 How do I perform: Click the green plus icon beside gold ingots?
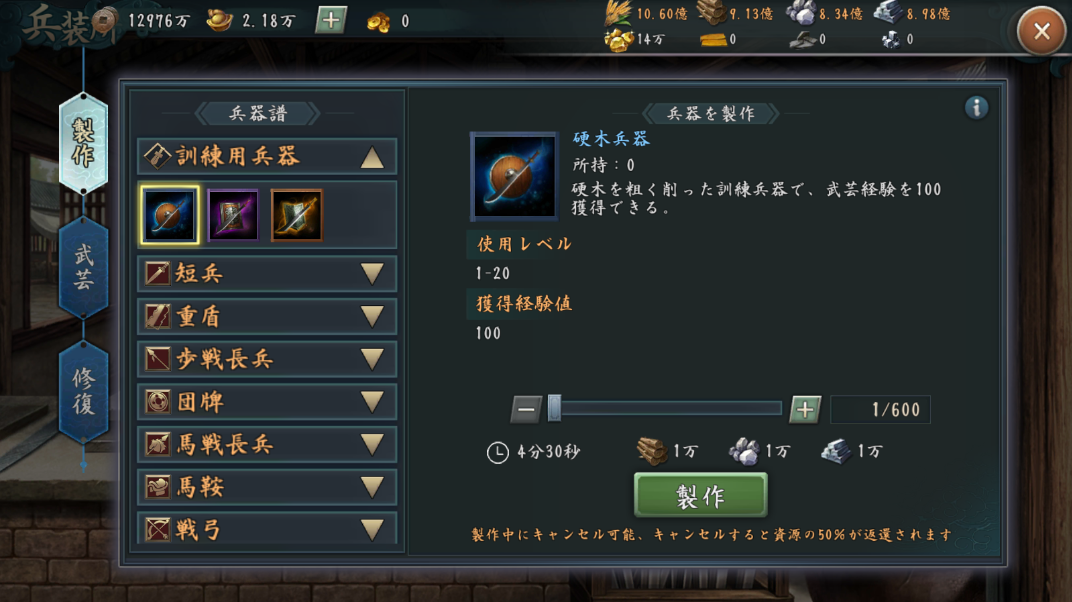click(x=331, y=20)
